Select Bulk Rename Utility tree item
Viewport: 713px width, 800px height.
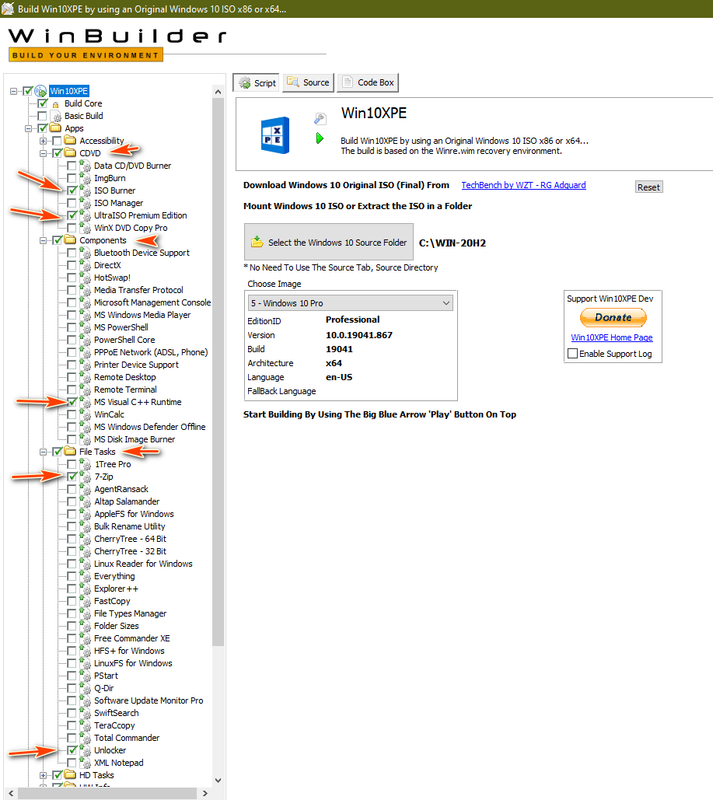[129, 526]
